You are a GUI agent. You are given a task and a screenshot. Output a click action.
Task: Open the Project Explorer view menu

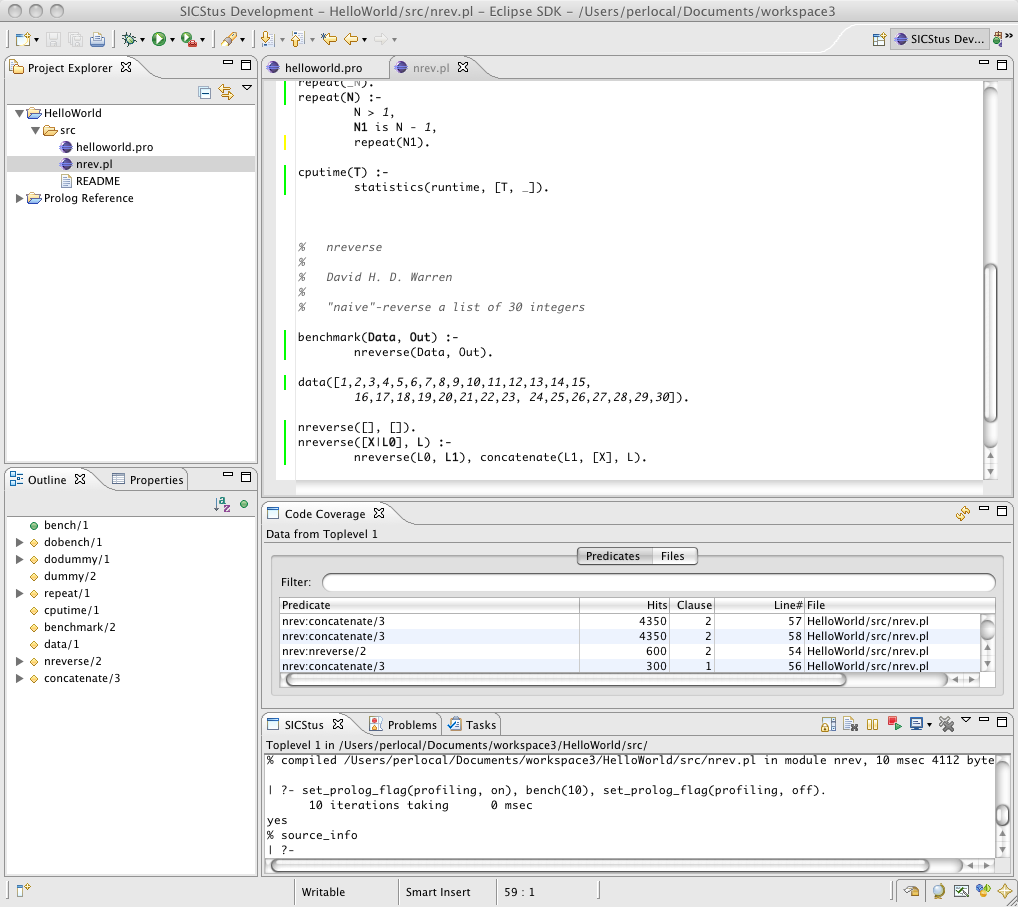(x=247, y=88)
